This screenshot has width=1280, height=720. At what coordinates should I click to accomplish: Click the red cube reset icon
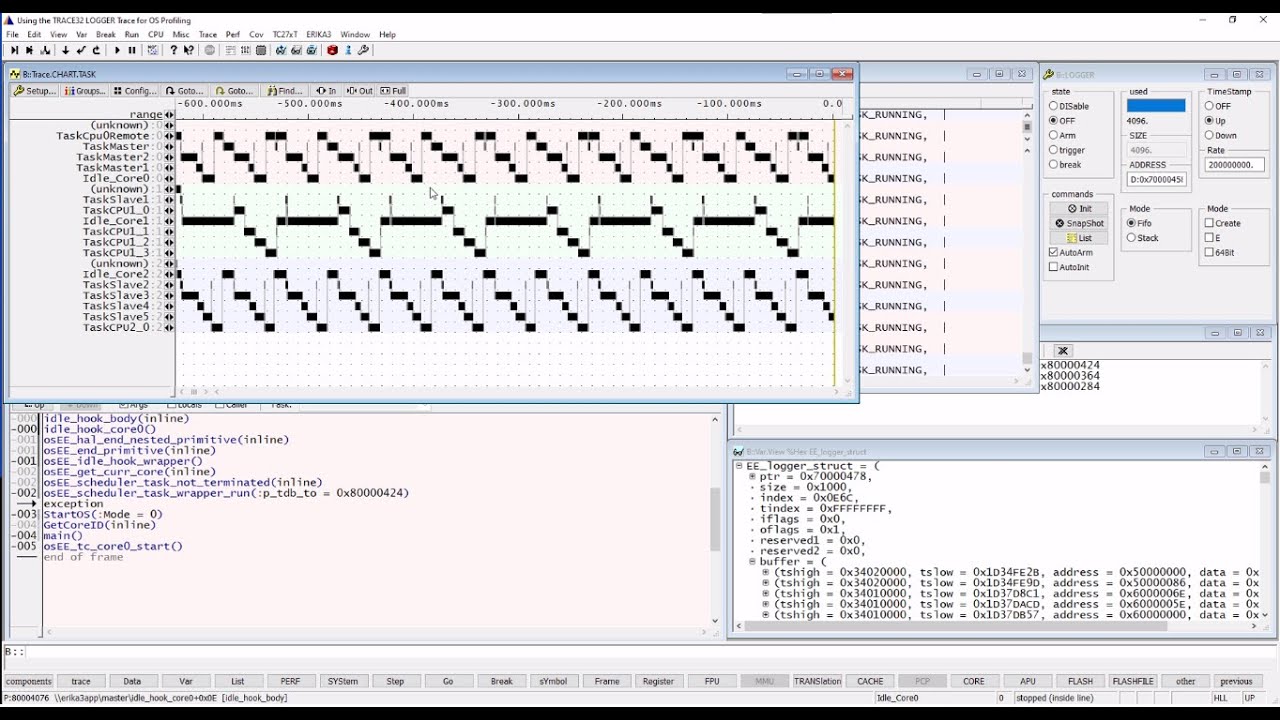coord(333,50)
